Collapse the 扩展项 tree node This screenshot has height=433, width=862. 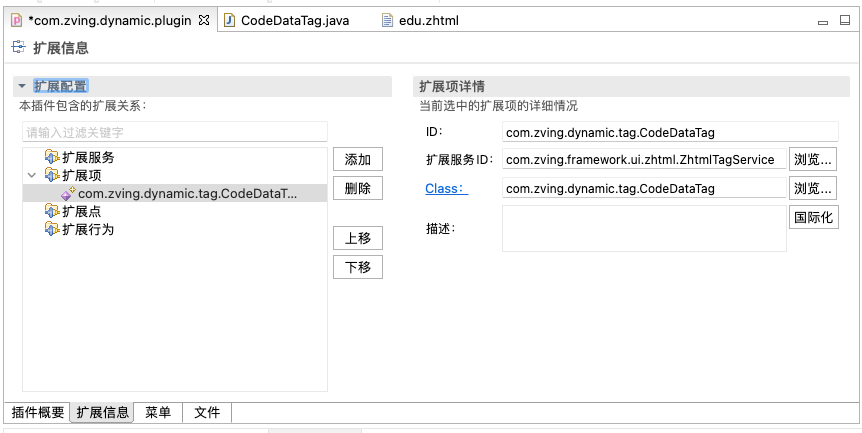(31, 175)
